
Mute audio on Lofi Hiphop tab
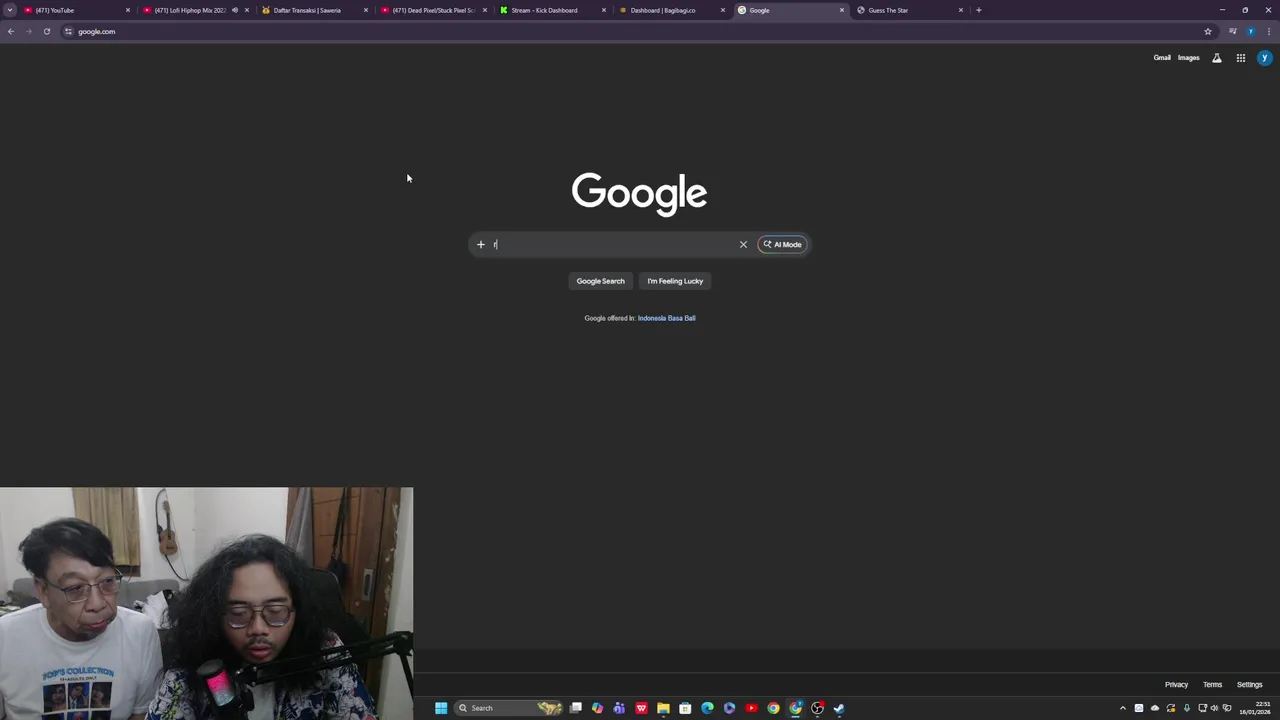point(235,10)
